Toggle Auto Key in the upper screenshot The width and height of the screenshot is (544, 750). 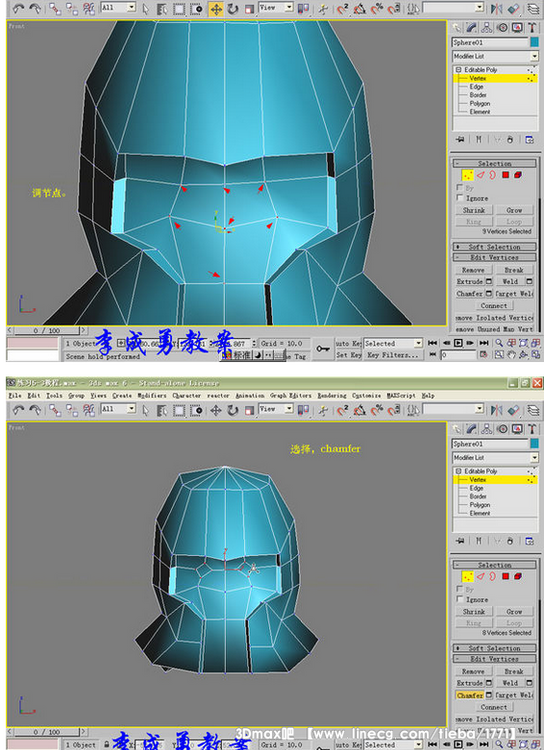(348, 343)
